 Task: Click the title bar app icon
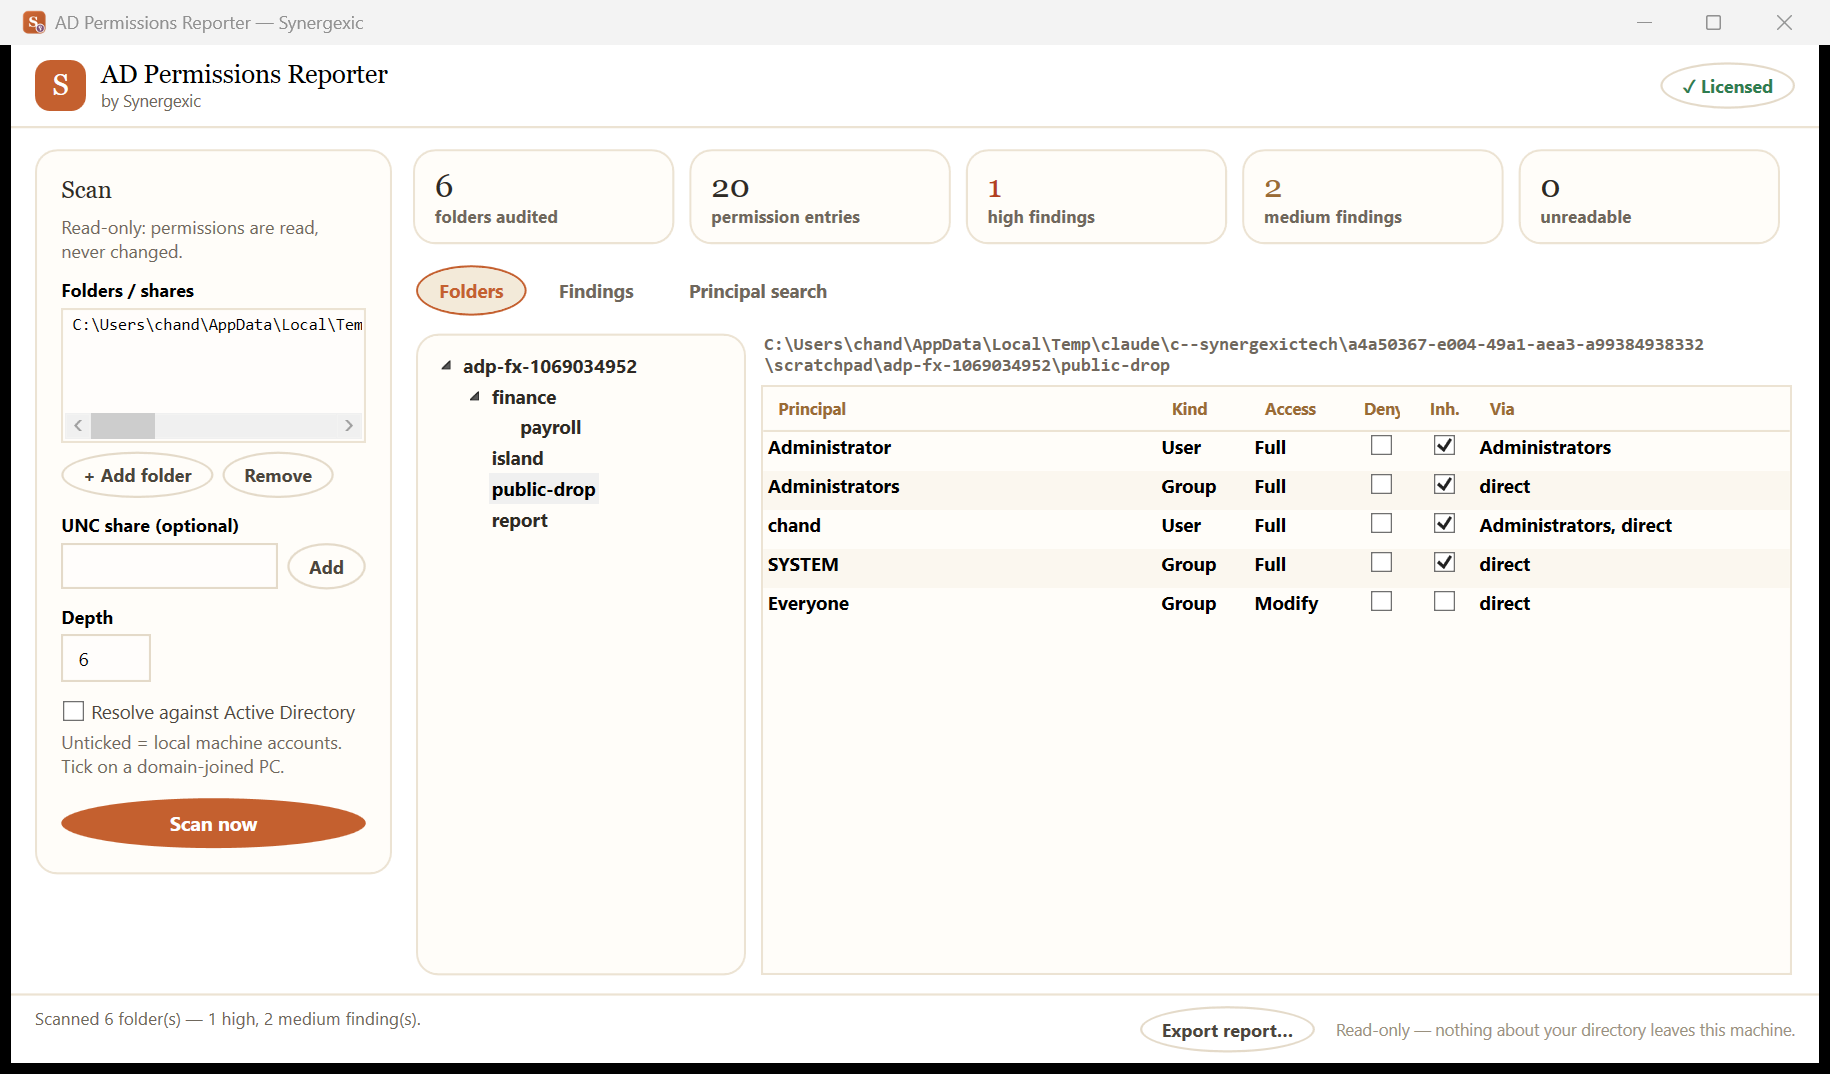(x=34, y=22)
